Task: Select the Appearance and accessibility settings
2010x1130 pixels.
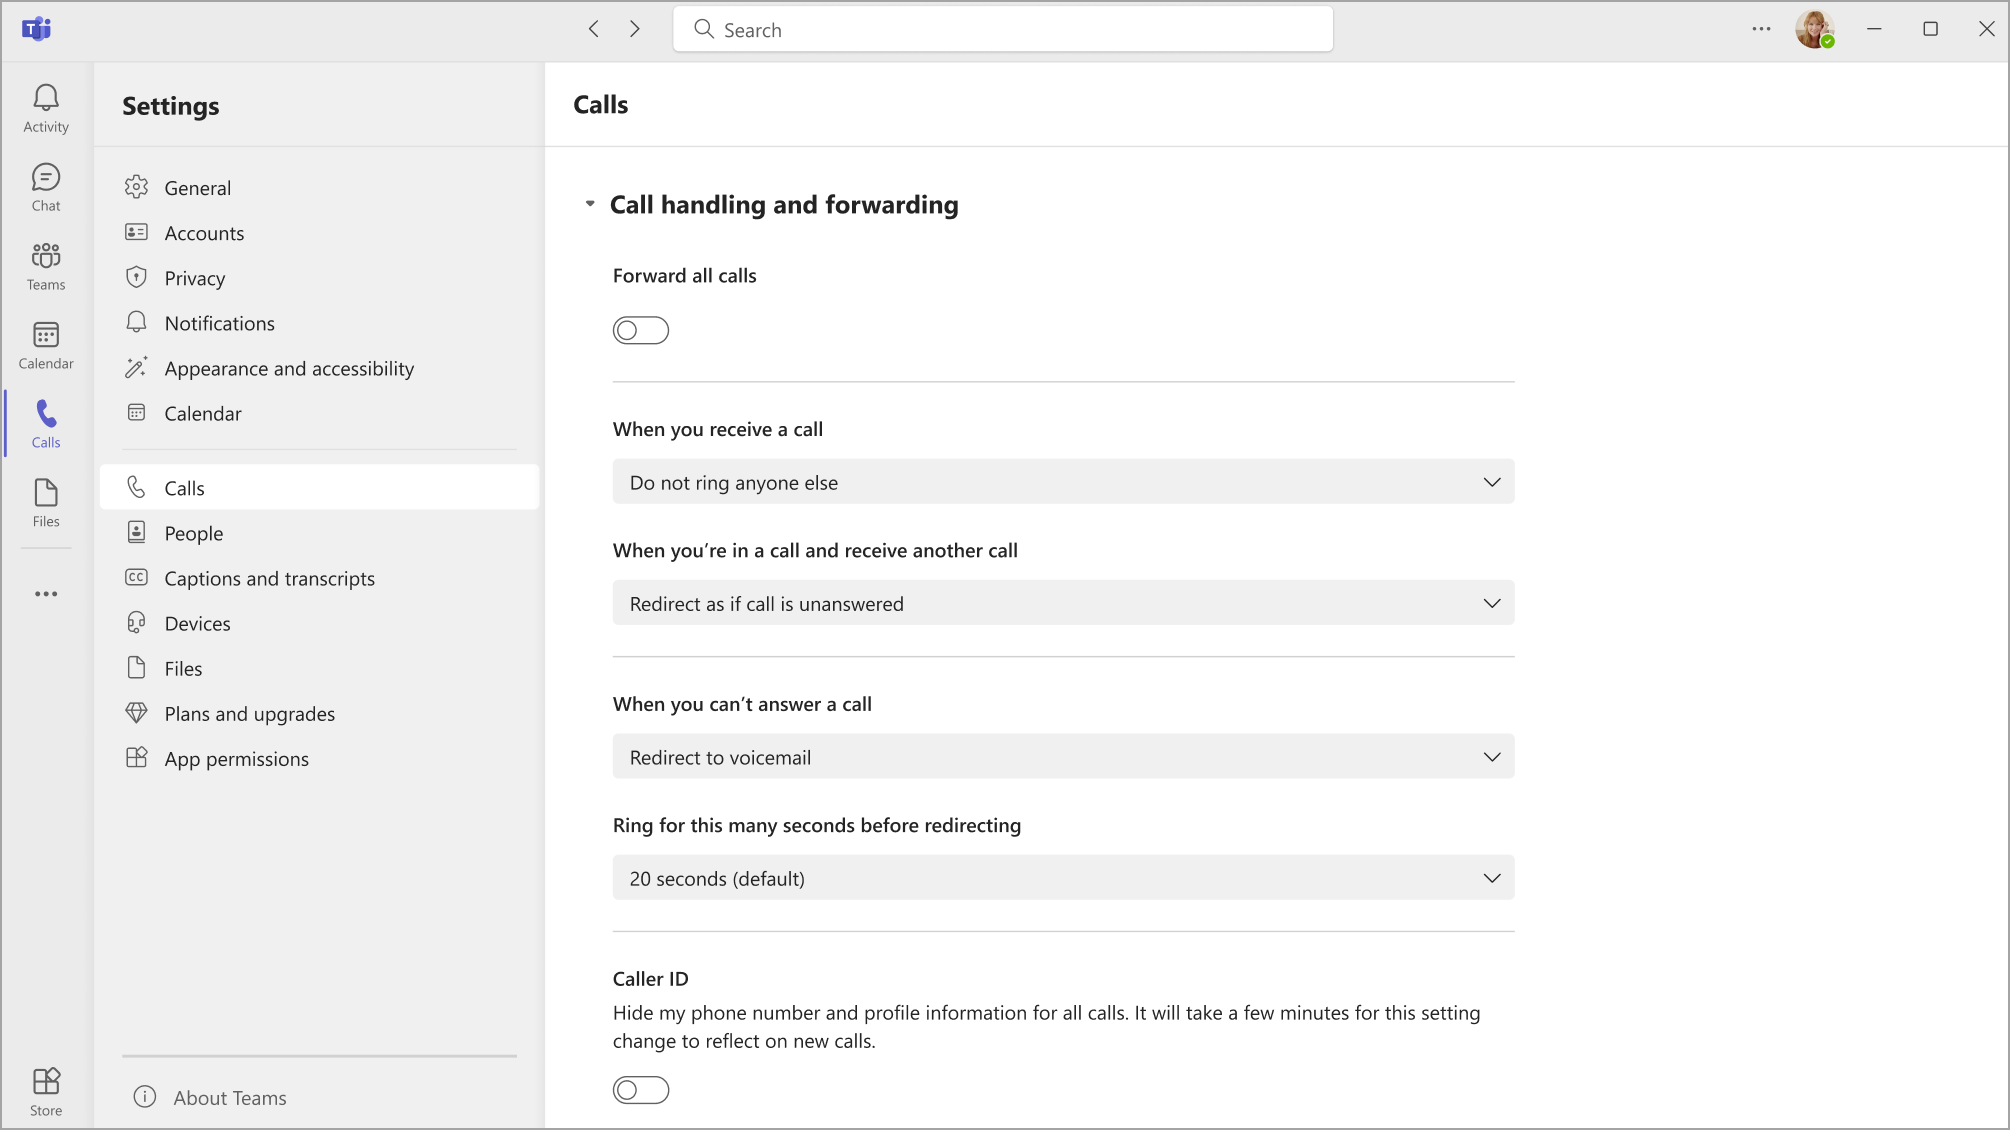Action: pyautogui.click(x=290, y=367)
